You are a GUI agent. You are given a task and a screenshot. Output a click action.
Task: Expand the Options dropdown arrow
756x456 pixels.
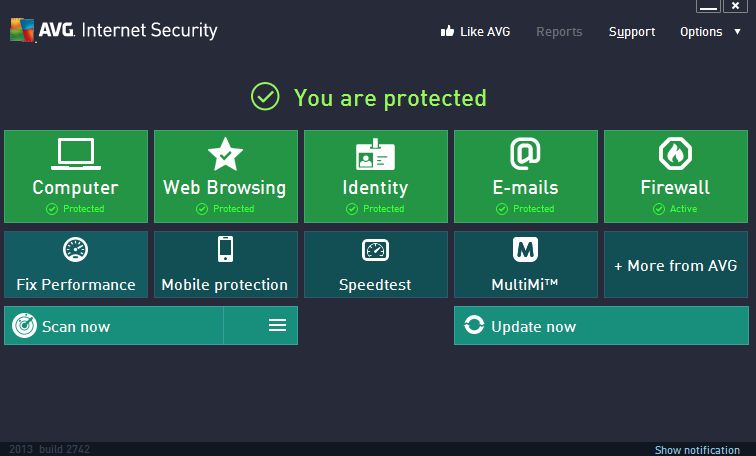(x=737, y=32)
